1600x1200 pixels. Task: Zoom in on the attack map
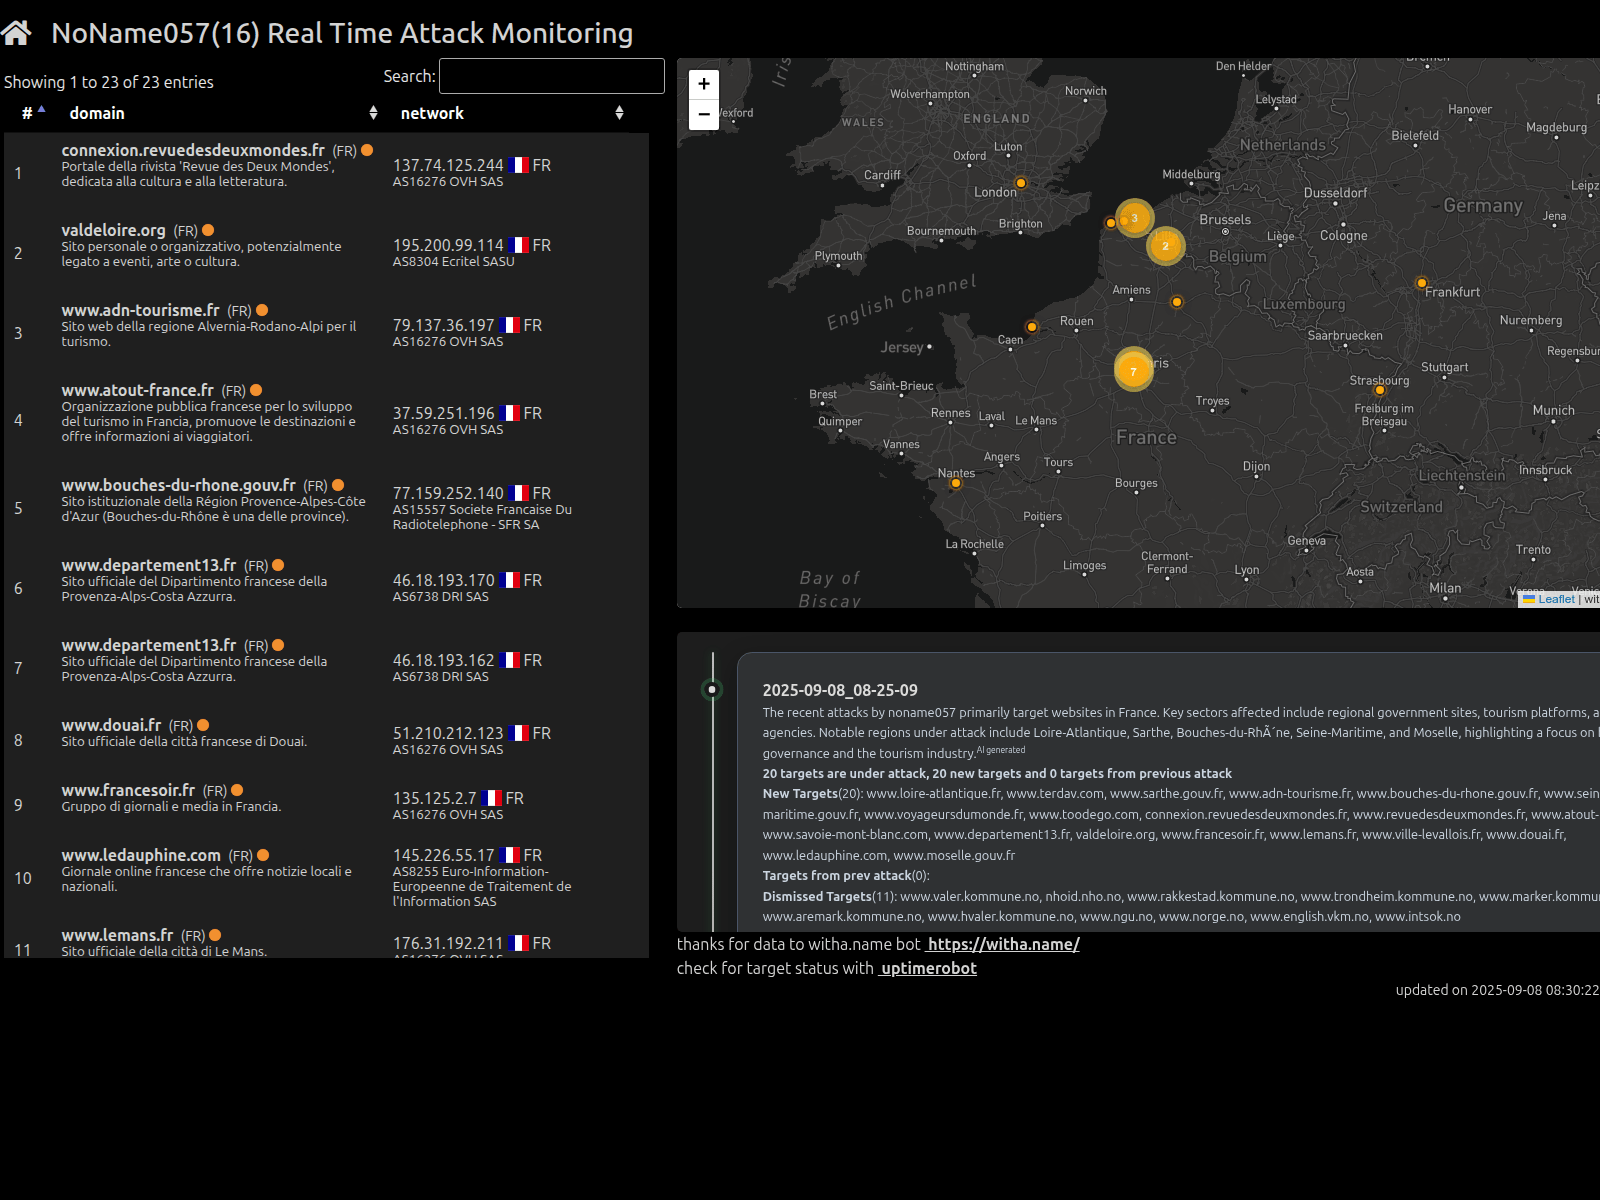[x=704, y=84]
